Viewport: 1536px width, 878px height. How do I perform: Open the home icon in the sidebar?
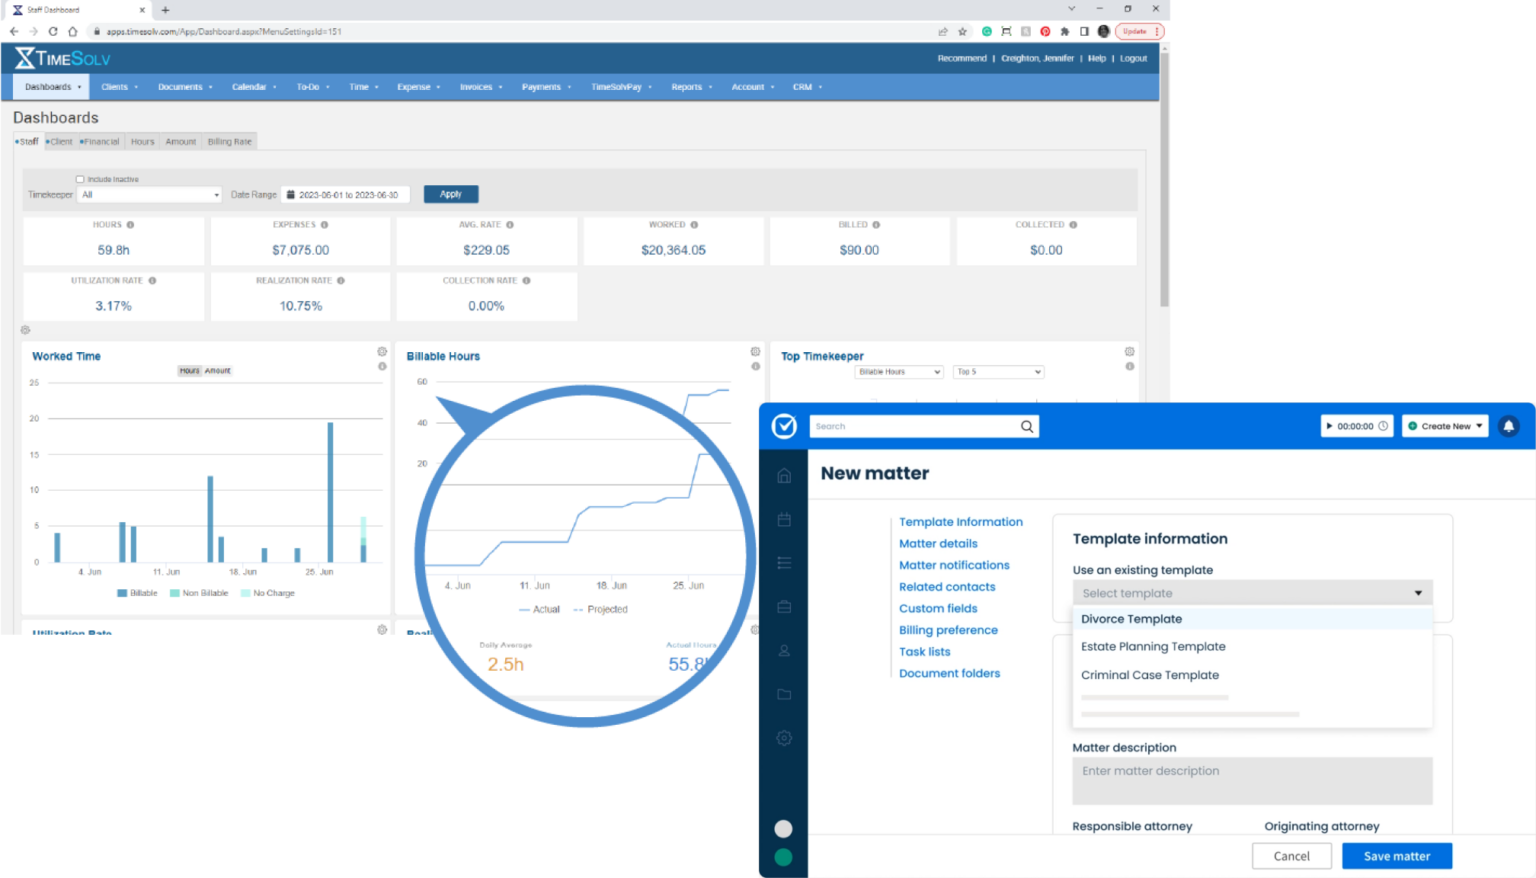784,476
